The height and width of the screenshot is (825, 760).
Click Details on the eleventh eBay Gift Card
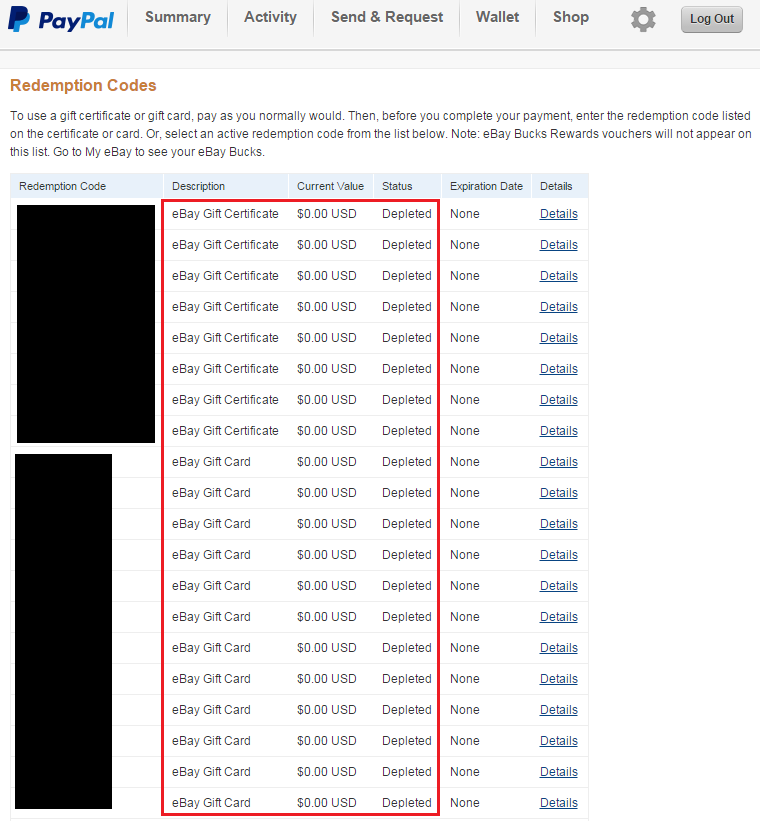[558, 773]
